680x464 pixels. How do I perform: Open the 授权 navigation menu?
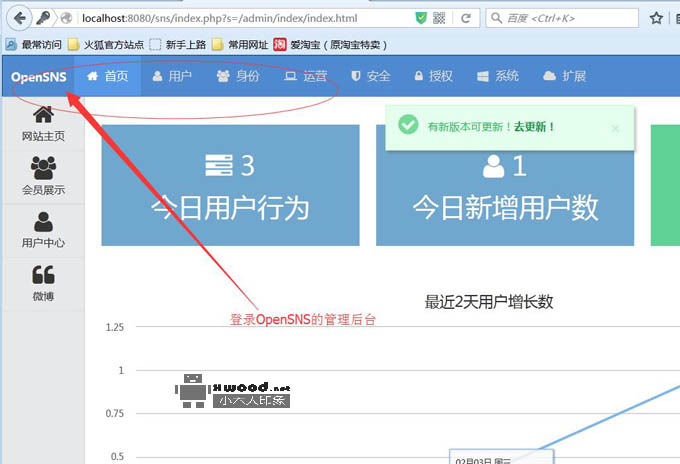click(433, 76)
